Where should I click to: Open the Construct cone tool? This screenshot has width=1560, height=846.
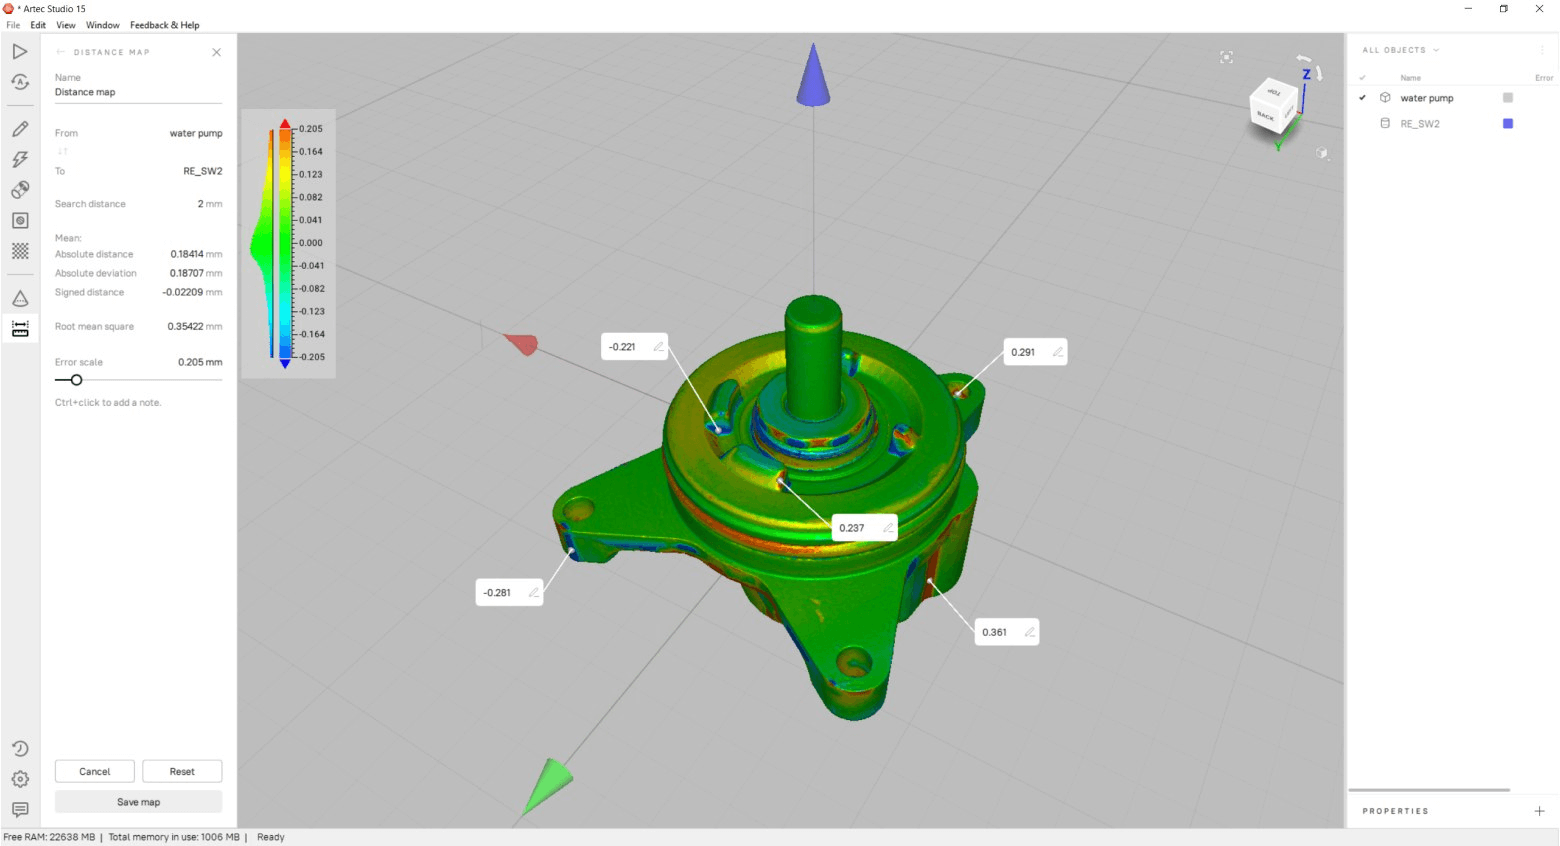tap(19, 297)
